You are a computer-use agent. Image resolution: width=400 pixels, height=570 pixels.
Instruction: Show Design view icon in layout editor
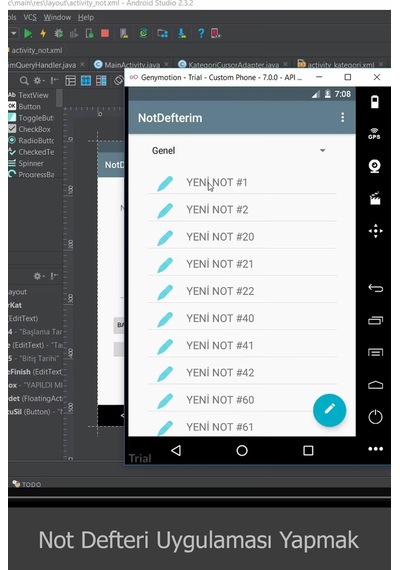[70, 81]
